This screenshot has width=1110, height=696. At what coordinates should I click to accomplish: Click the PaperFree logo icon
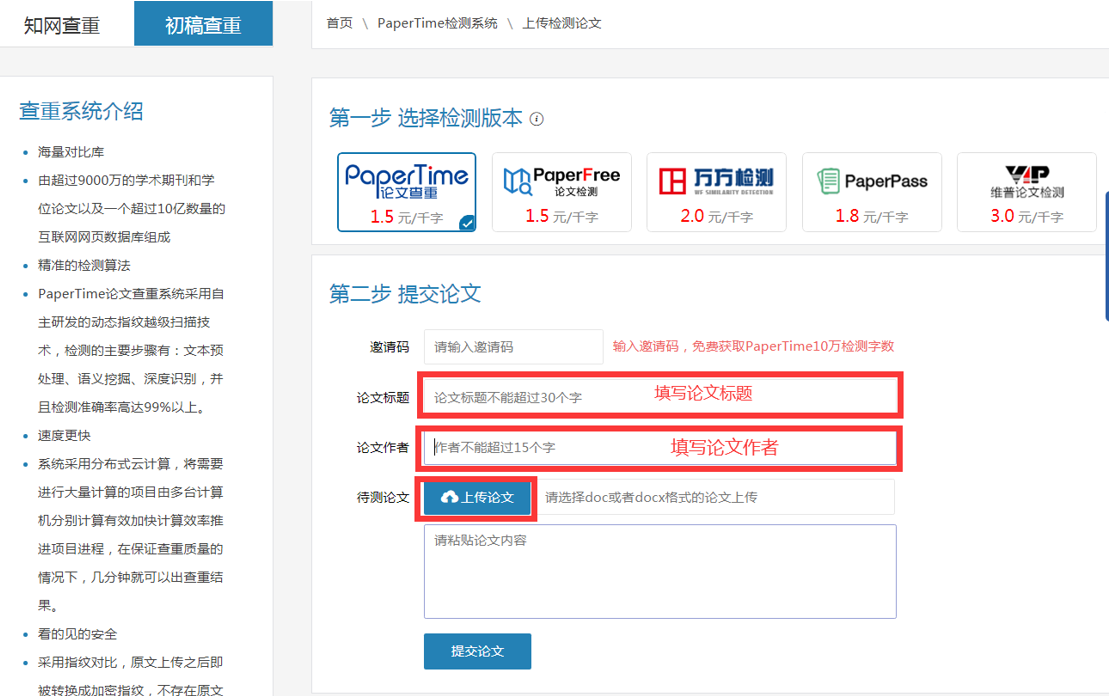(517, 181)
